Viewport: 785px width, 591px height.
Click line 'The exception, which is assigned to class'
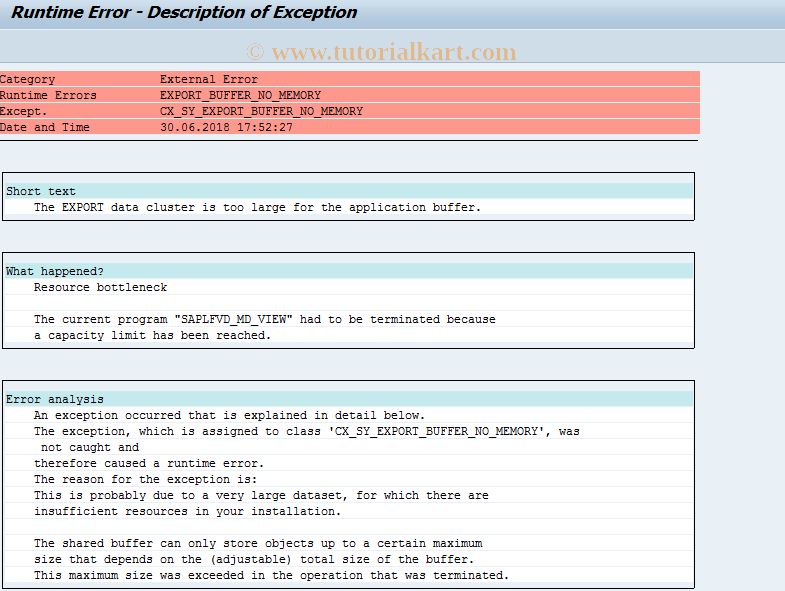coord(306,432)
